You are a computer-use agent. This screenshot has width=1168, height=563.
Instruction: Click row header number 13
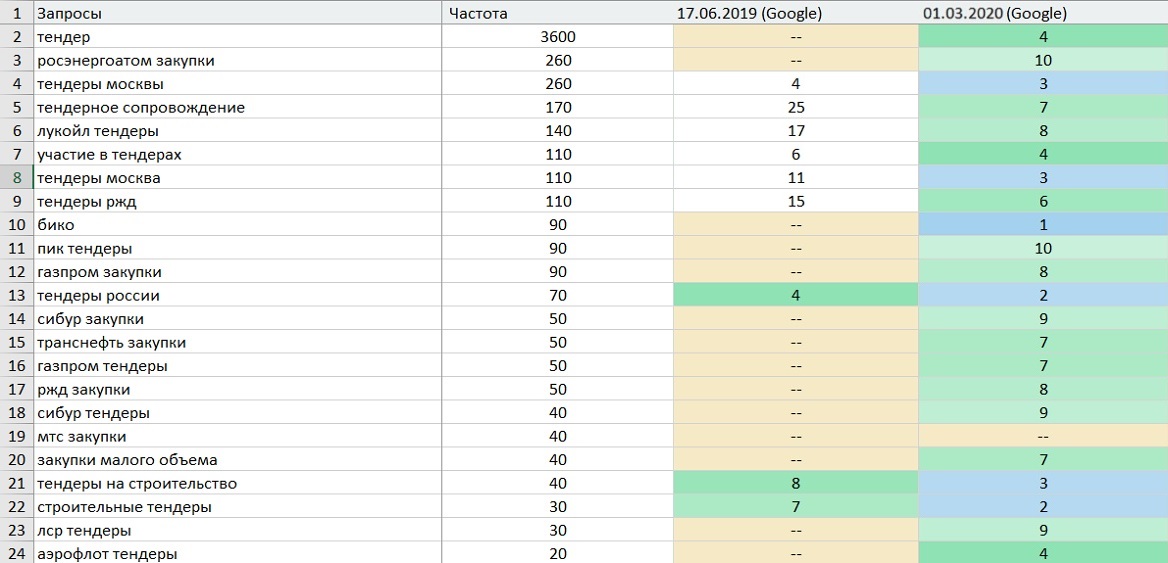[16, 295]
